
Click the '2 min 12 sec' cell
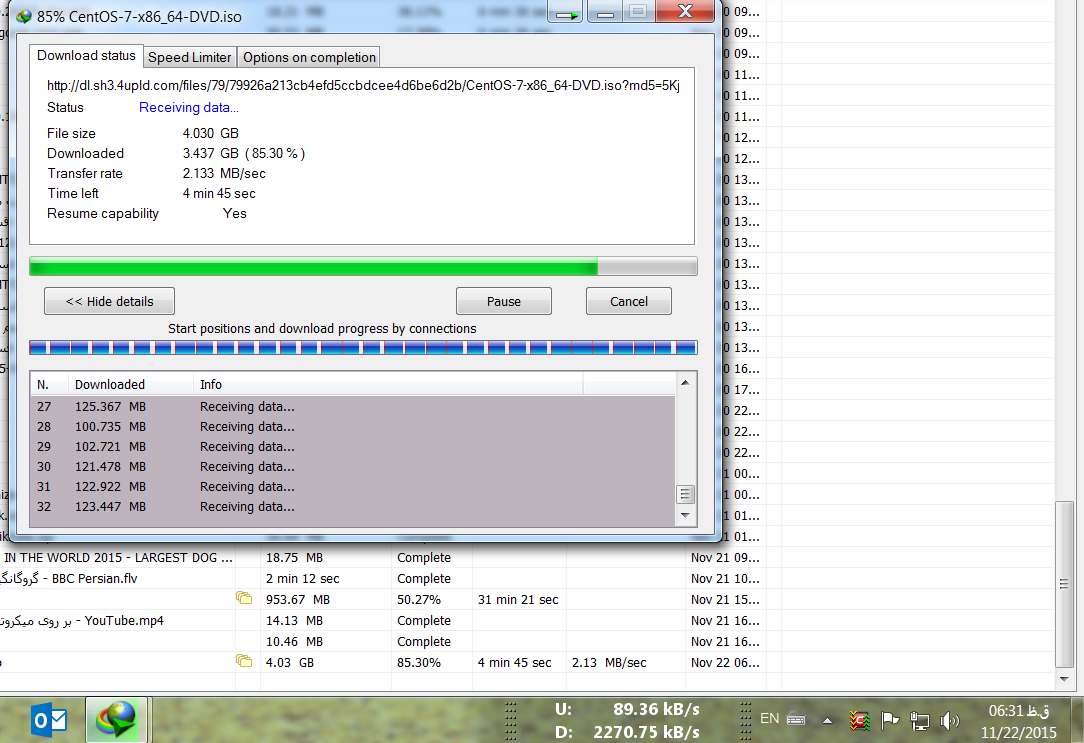[303, 578]
